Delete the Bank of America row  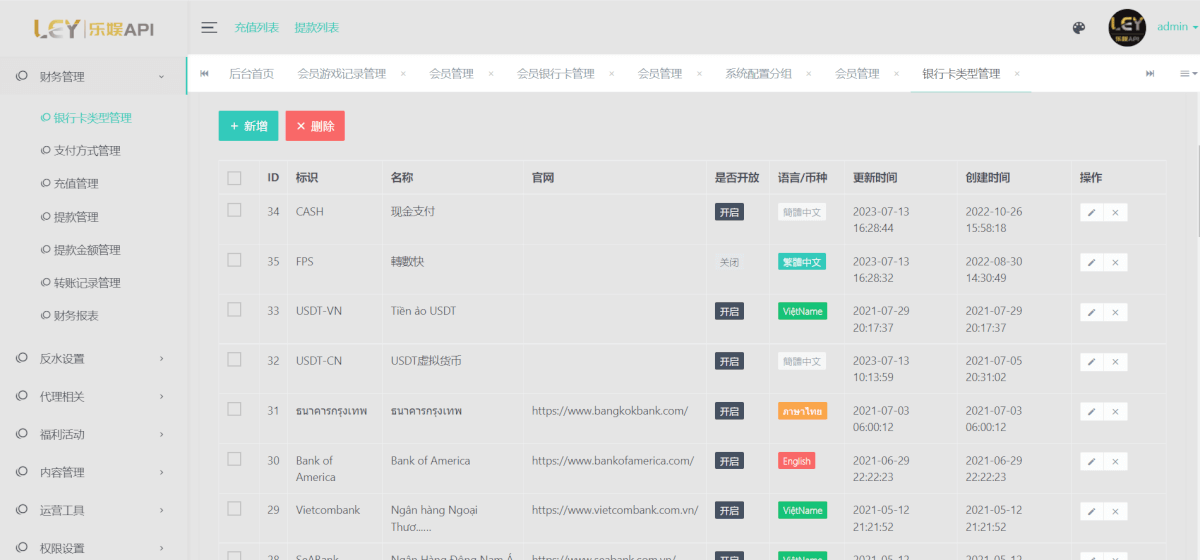pyautogui.click(x=1115, y=462)
